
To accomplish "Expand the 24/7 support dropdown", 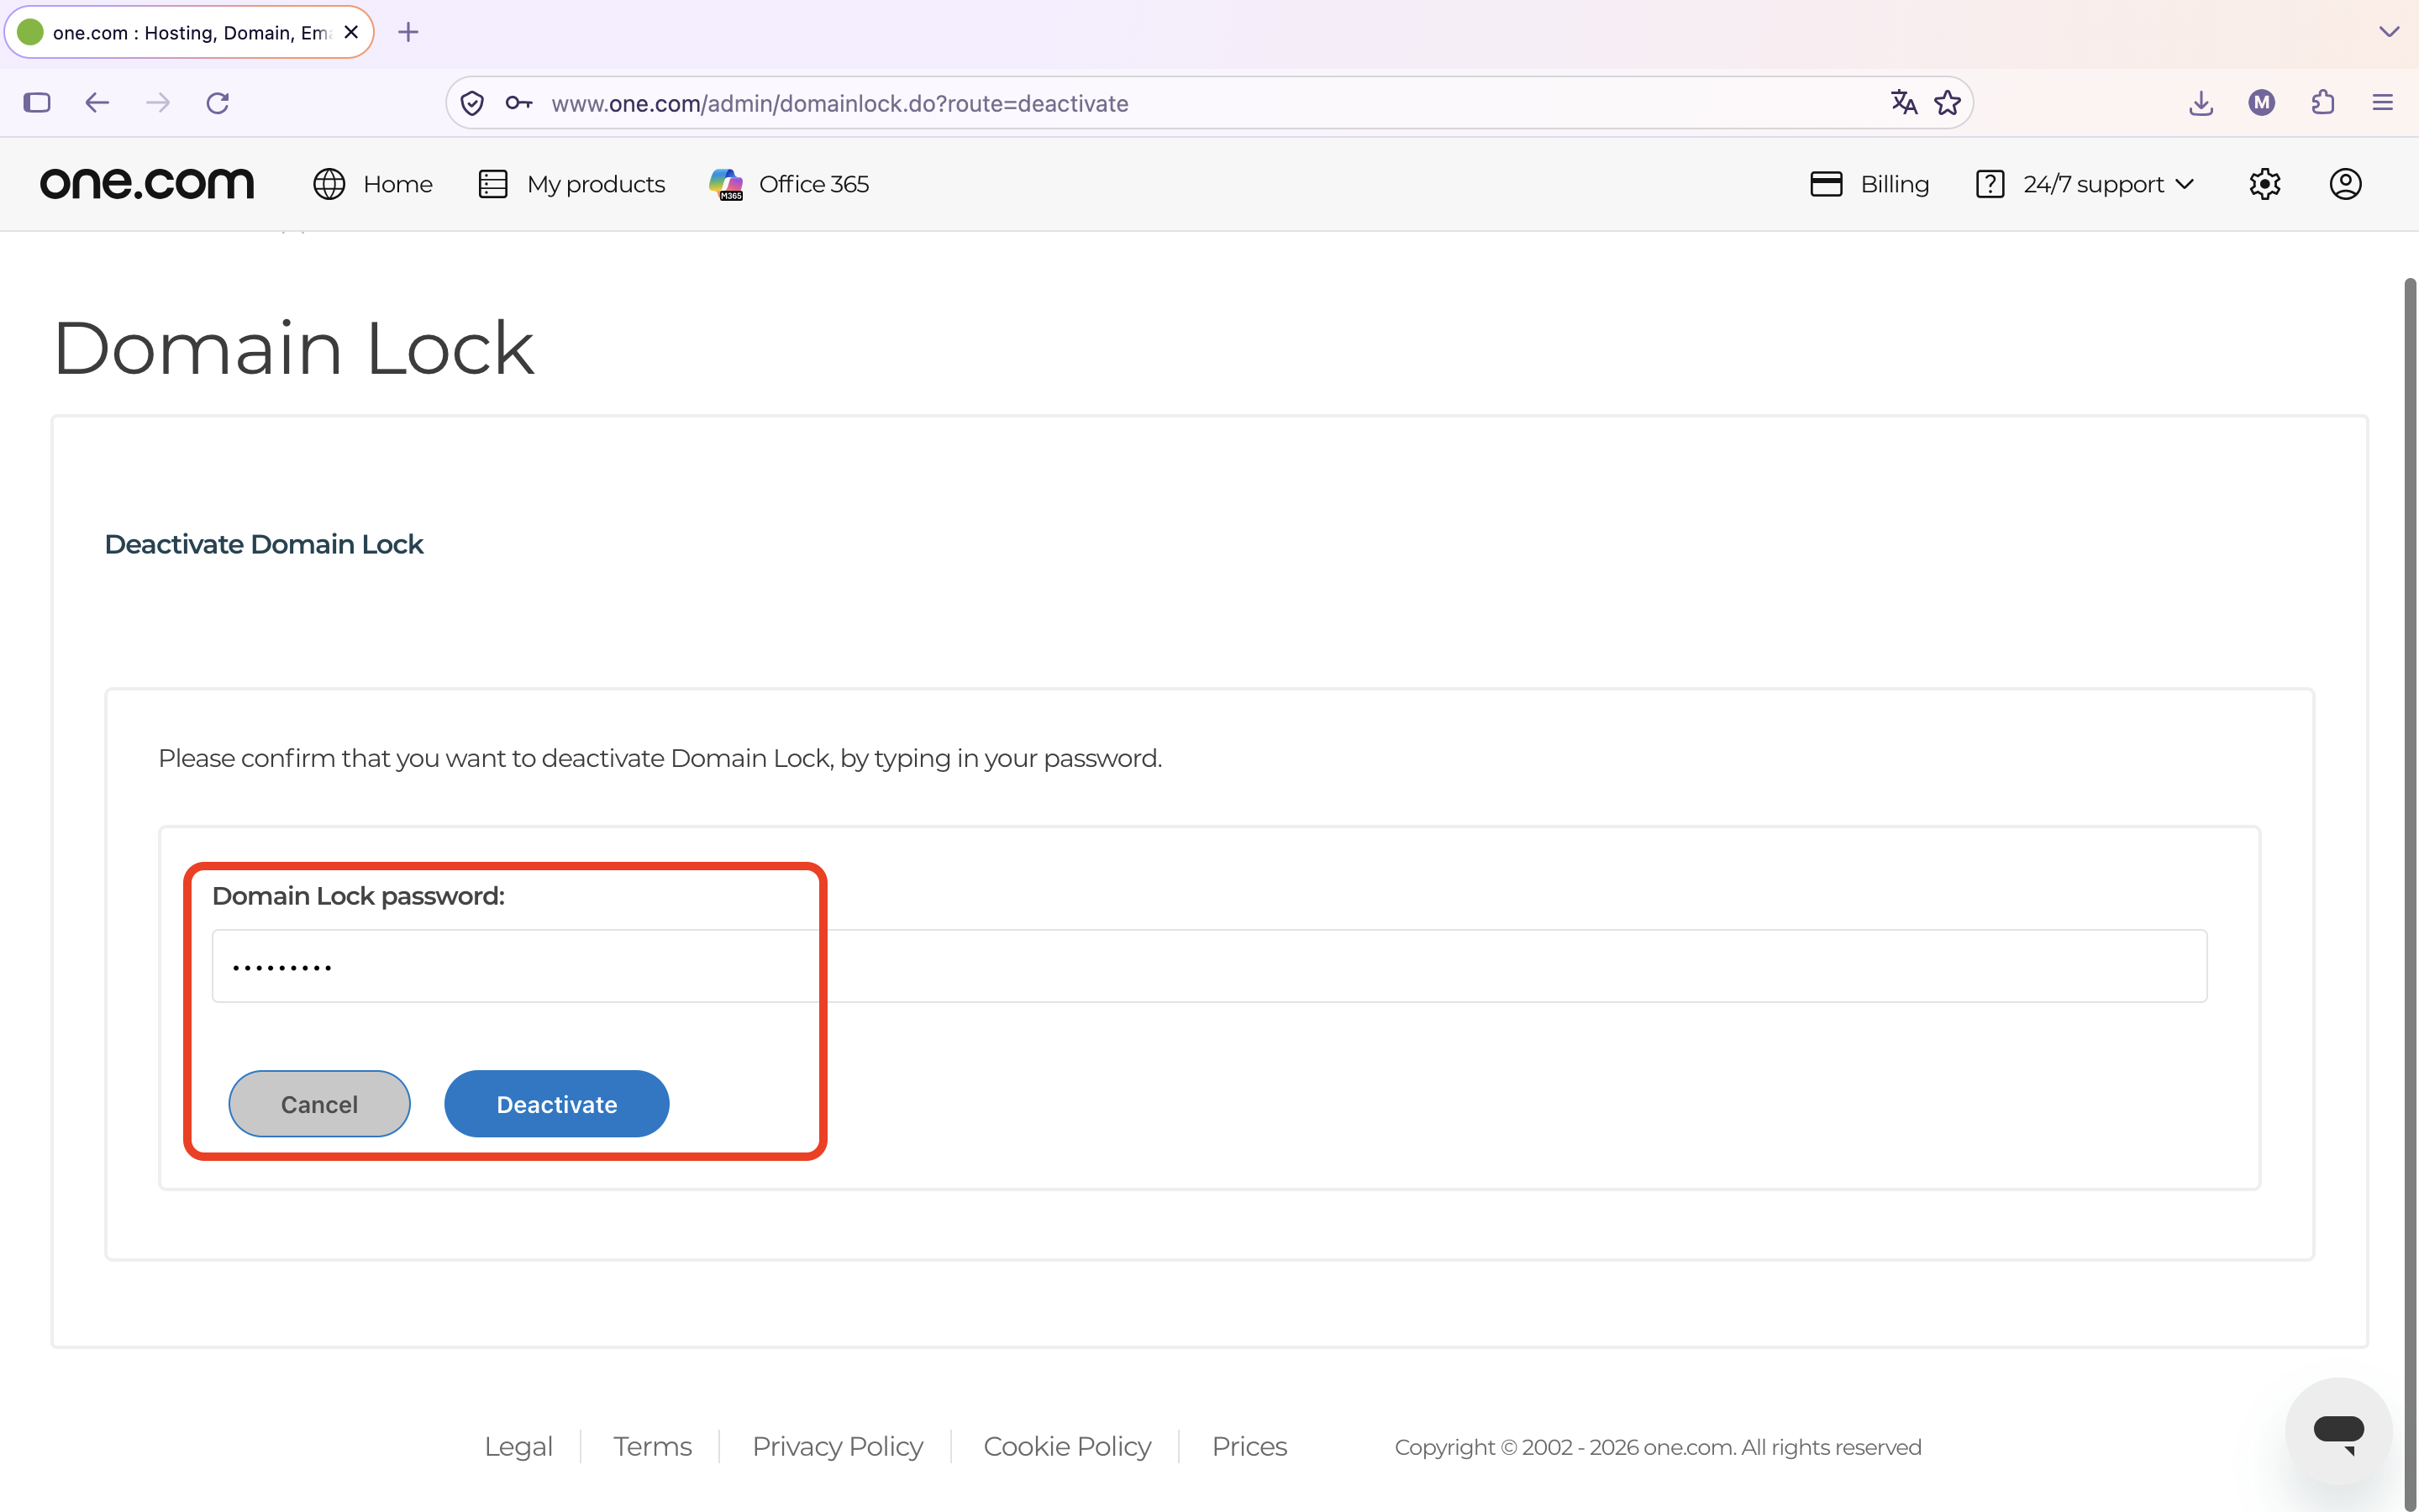I will pyautogui.click(x=2085, y=184).
